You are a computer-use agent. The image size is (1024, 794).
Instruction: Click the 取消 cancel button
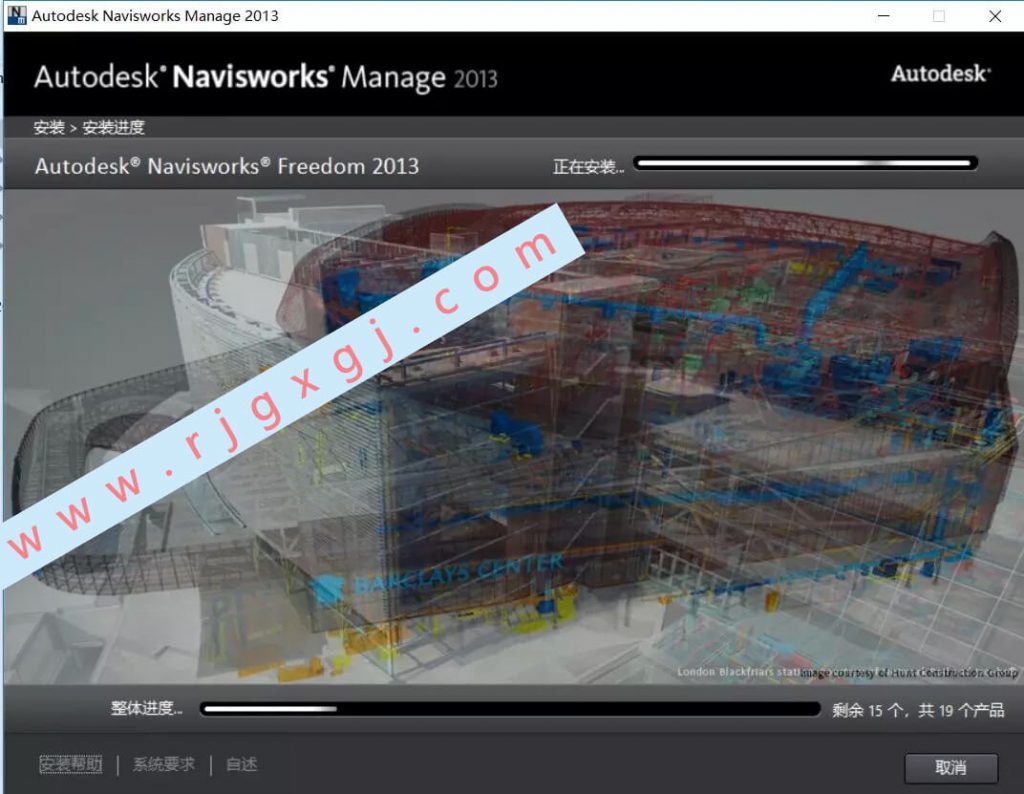(950, 768)
